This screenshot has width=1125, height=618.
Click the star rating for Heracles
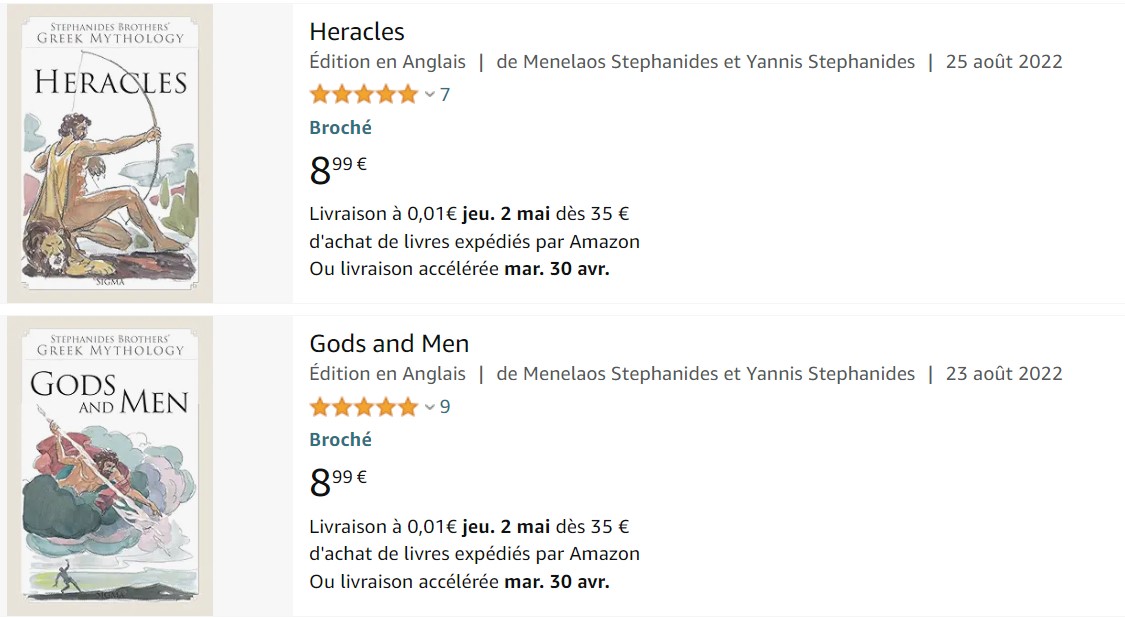coord(363,95)
